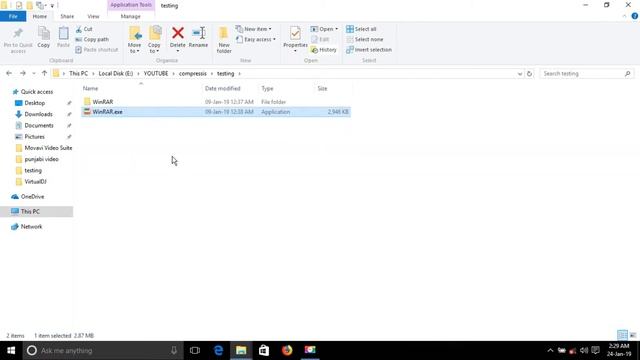The image size is (640, 360).
Task: Click the Copy ribbon button
Action: [44, 38]
